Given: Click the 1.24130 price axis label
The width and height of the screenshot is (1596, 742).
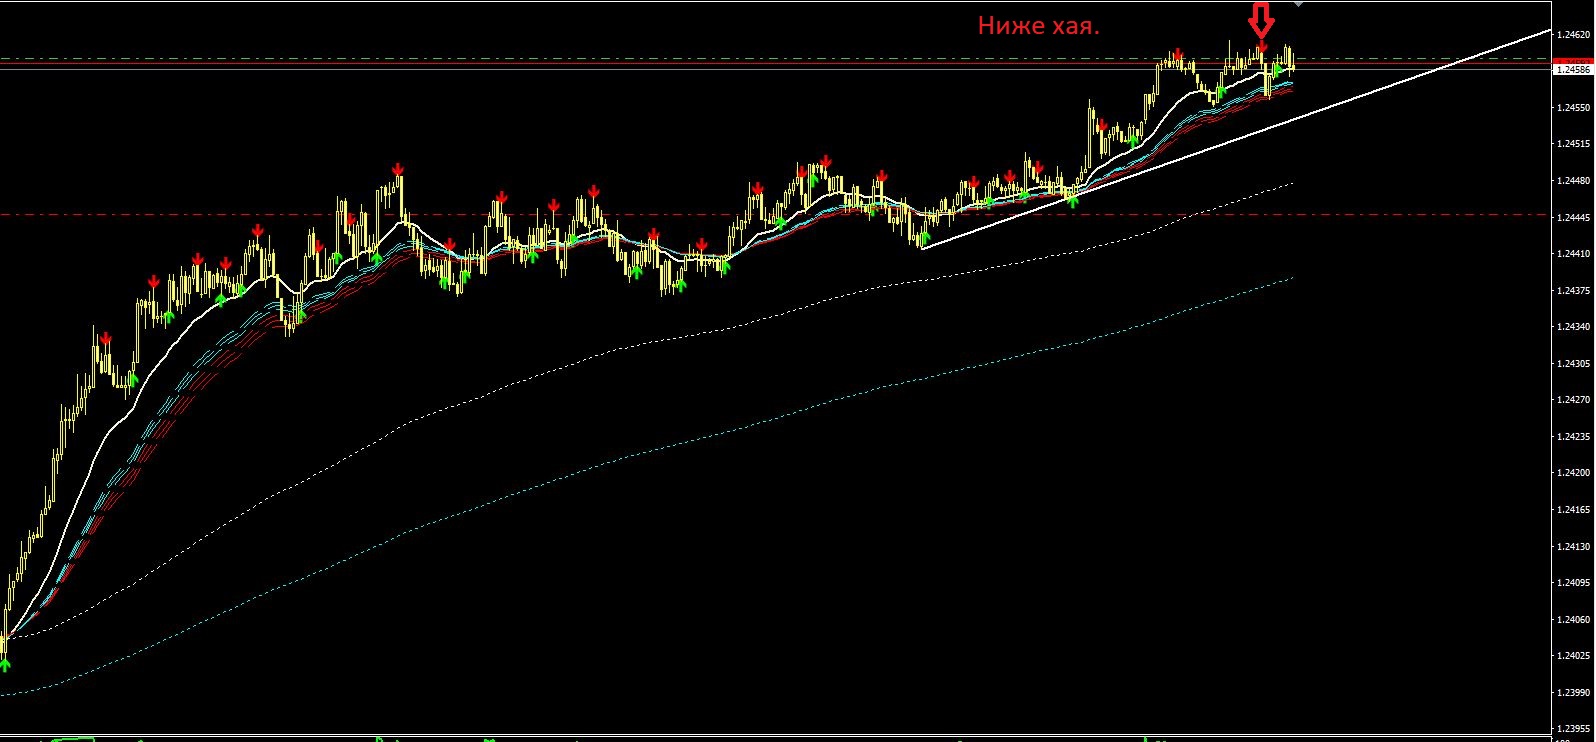Looking at the screenshot, I should coord(1573,546).
